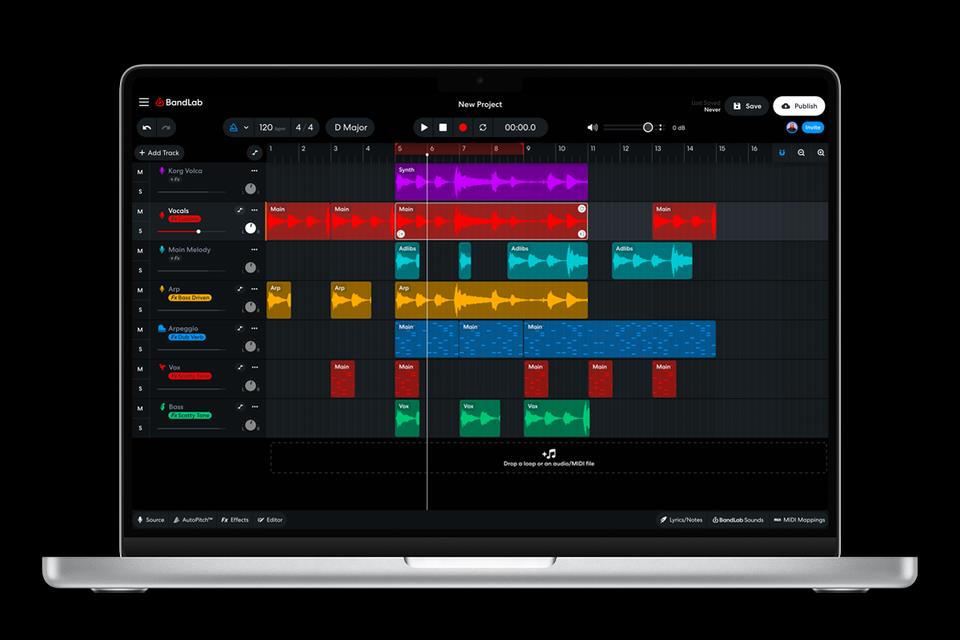The width and height of the screenshot is (960, 640).
Task: Mute the Korg Volca track
Action: 140,172
